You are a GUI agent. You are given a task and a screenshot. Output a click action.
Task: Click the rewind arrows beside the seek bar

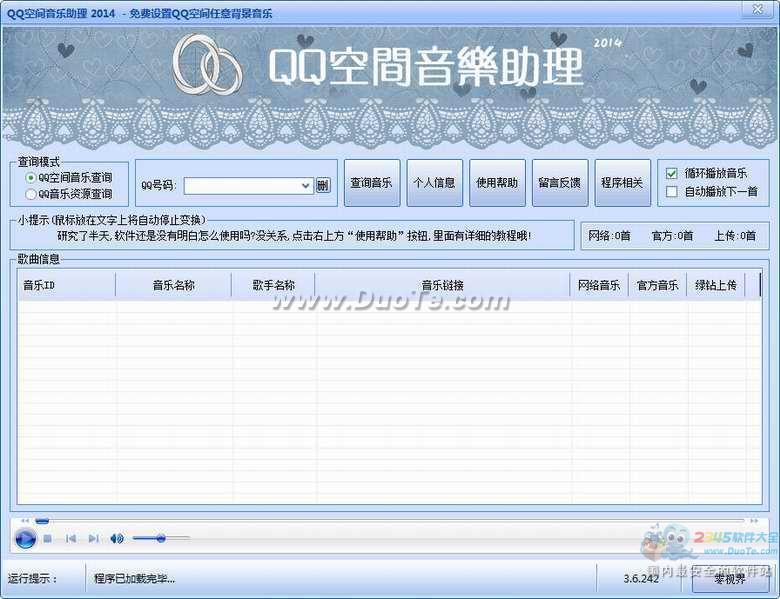pos(25,521)
